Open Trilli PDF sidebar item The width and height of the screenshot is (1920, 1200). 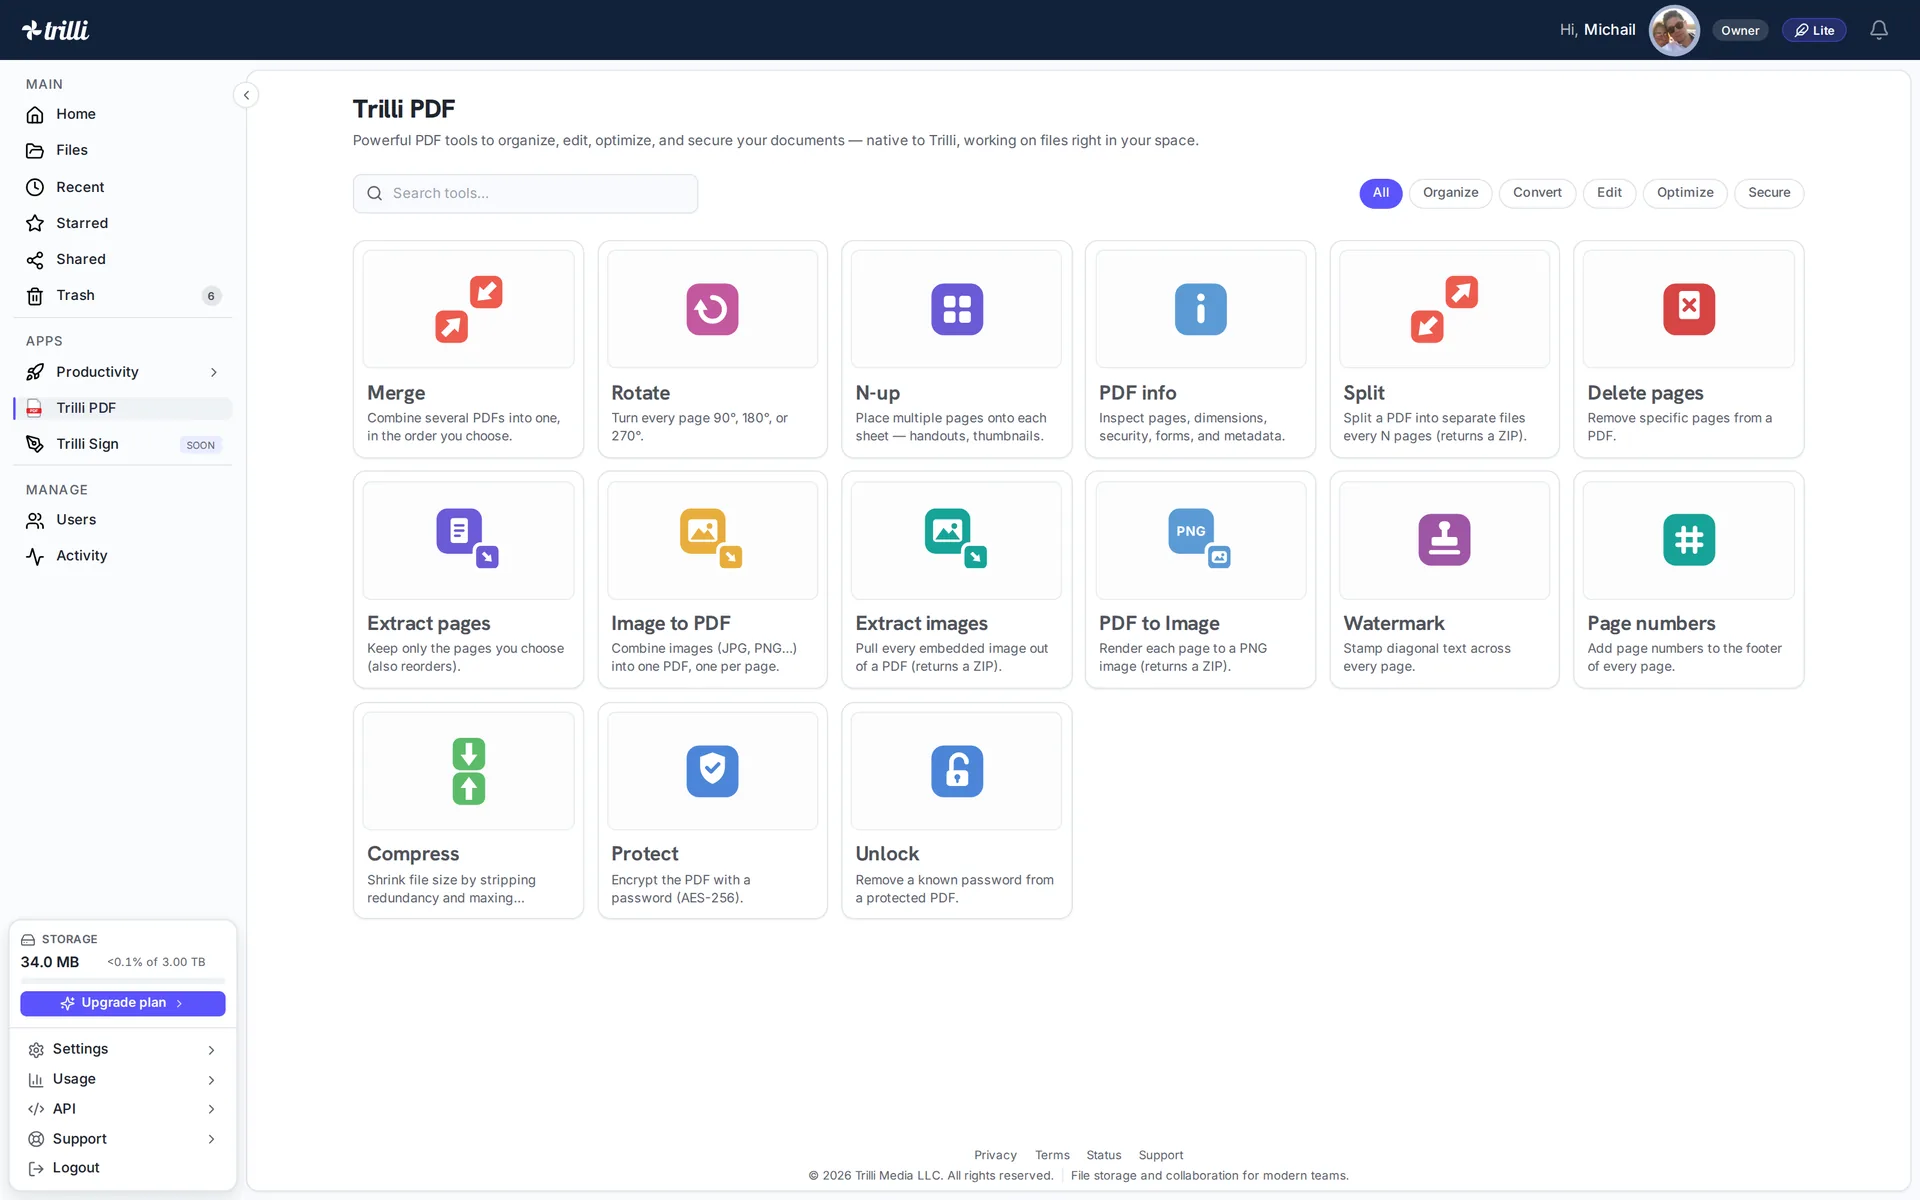(x=122, y=408)
